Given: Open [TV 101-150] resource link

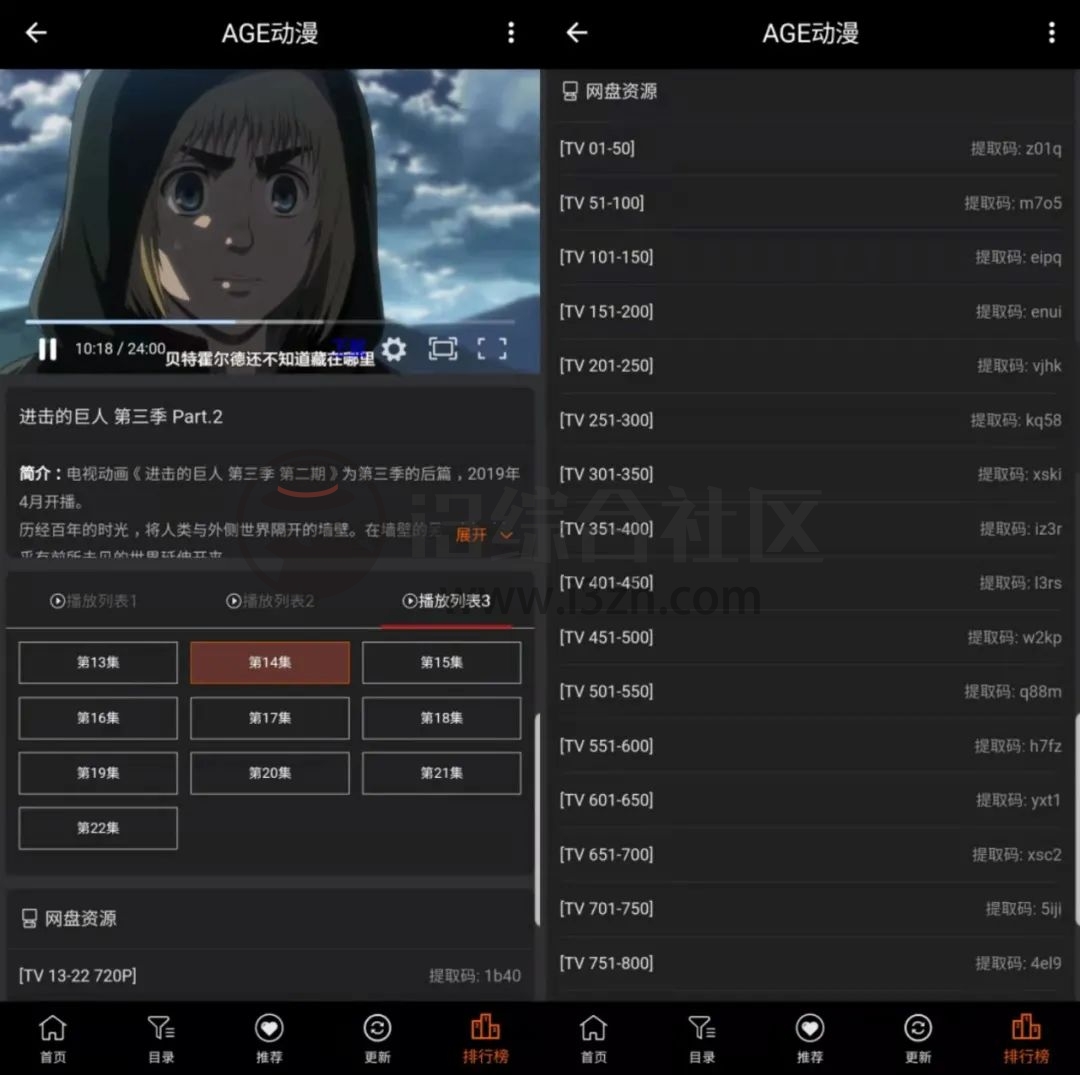Looking at the screenshot, I should click(606, 257).
